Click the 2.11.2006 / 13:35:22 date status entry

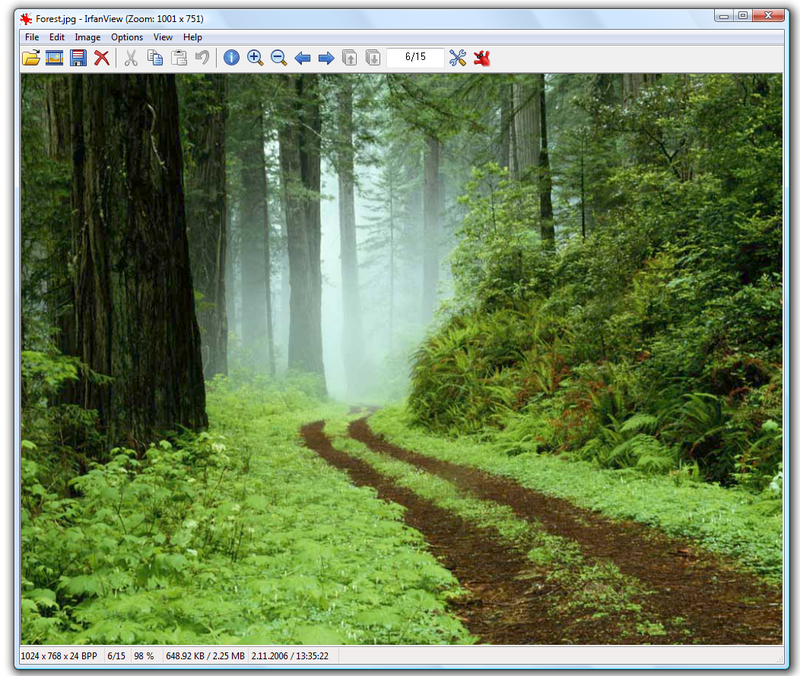pos(290,656)
